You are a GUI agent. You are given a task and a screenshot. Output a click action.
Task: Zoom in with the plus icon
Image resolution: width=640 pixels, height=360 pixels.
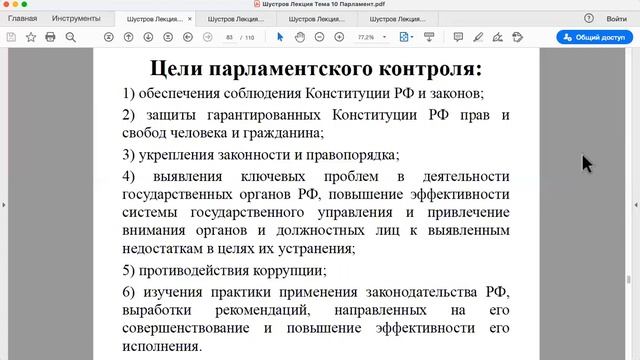point(339,37)
